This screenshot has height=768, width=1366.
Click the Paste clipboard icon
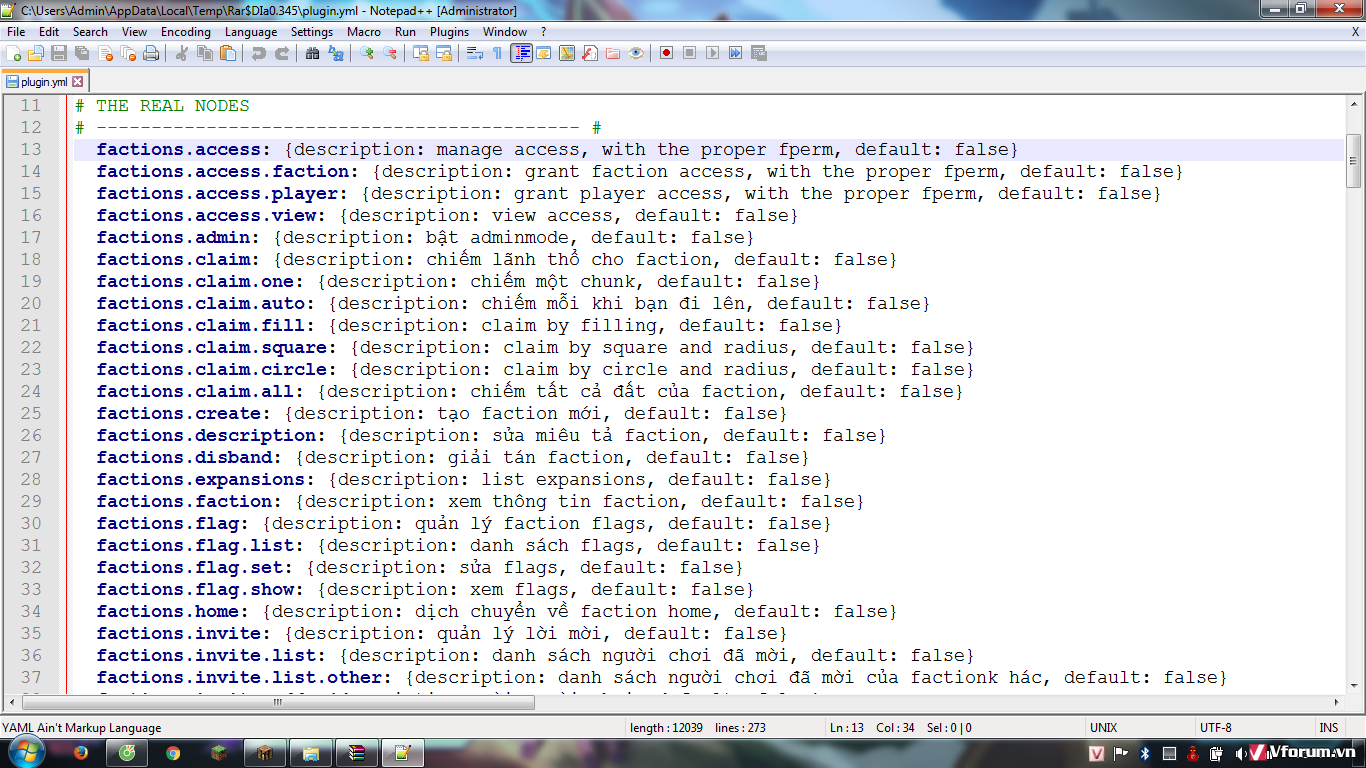click(x=228, y=53)
